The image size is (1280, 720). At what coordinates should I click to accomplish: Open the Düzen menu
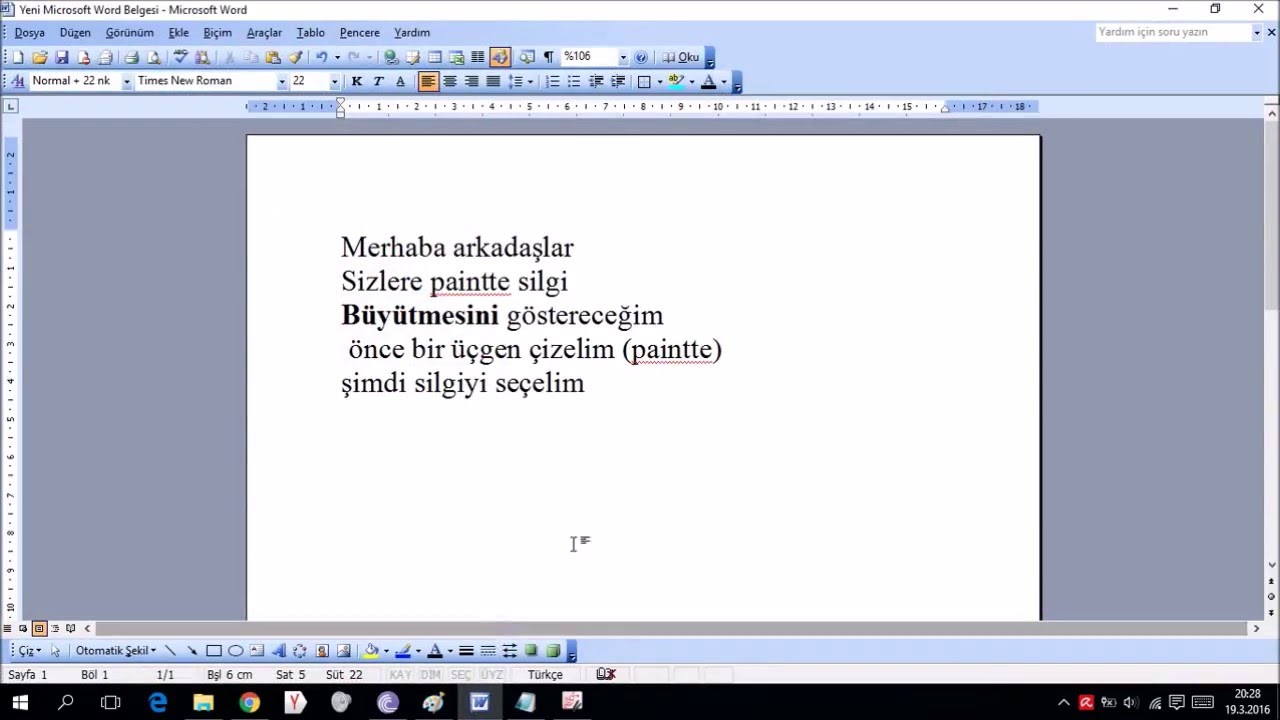coord(75,33)
